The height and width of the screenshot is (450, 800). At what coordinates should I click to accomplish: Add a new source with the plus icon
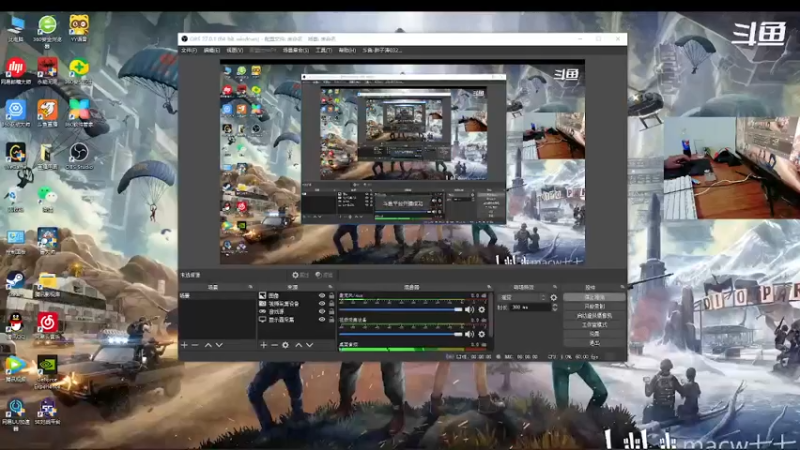click(x=263, y=345)
